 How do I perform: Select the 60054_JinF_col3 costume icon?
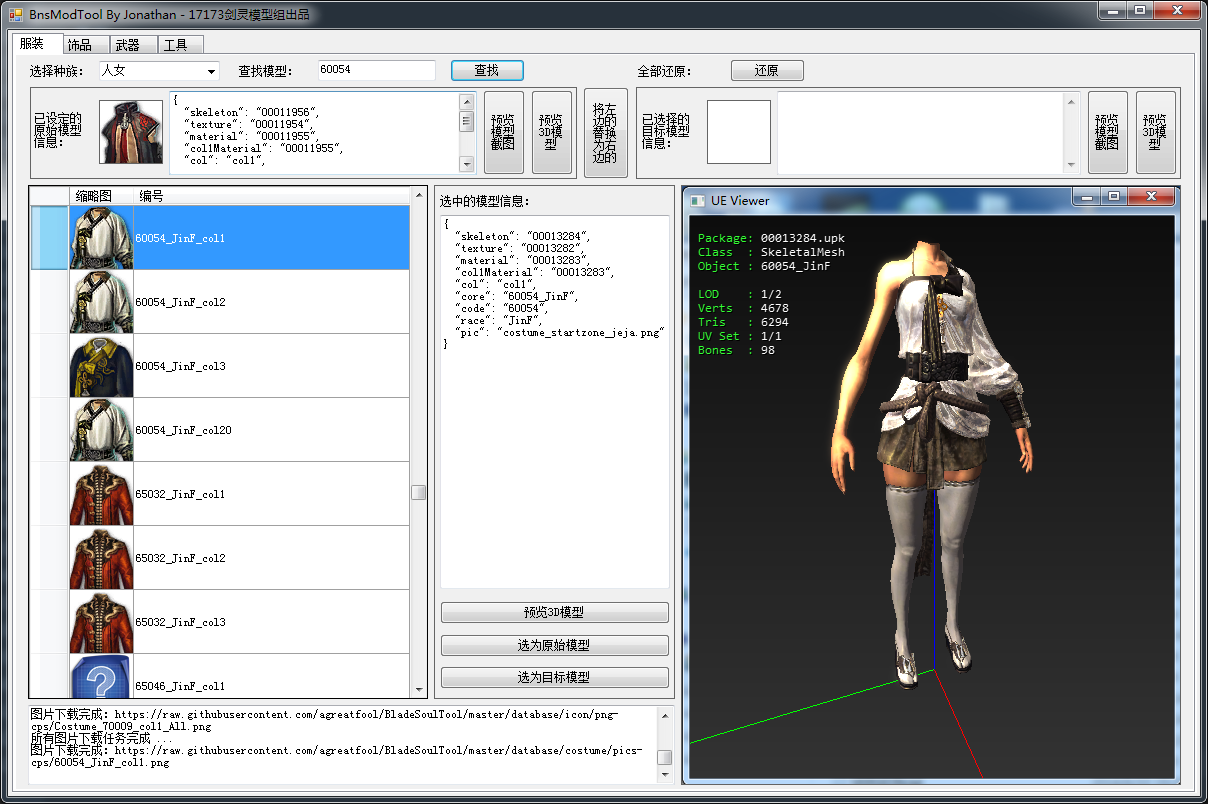click(101, 366)
